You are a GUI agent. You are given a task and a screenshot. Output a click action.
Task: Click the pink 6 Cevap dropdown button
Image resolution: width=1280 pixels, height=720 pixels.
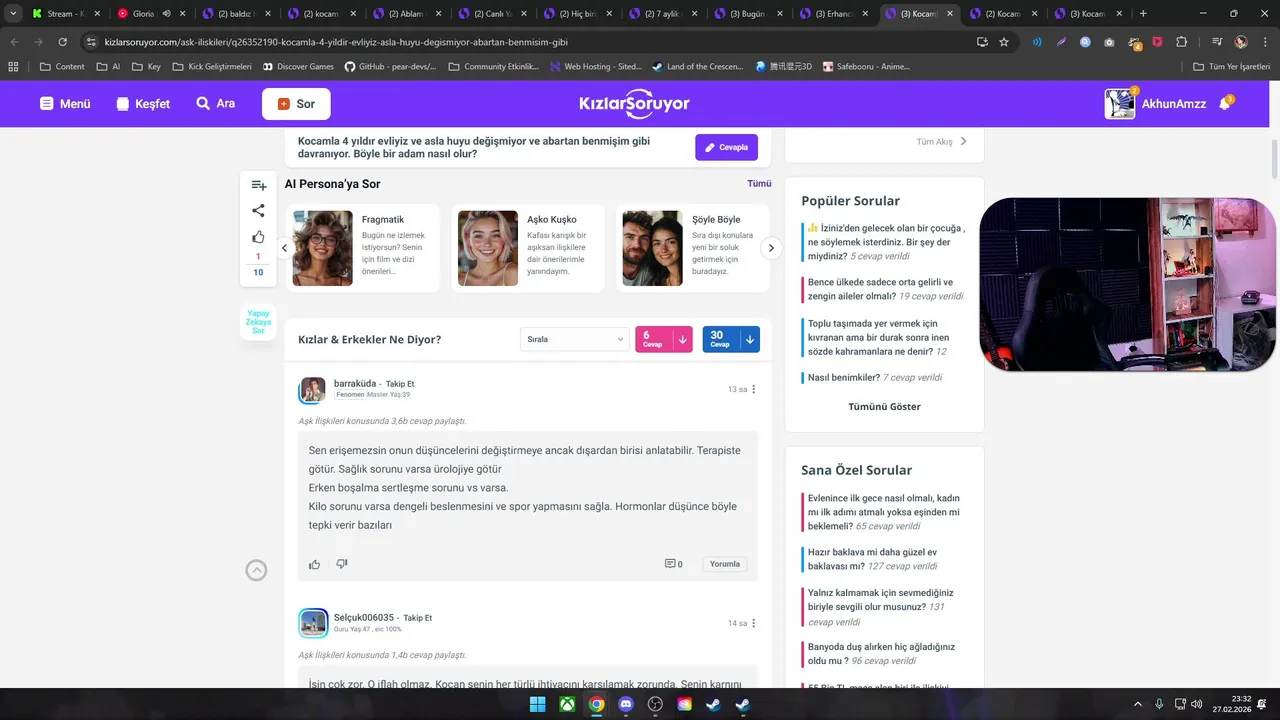(x=664, y=339)
